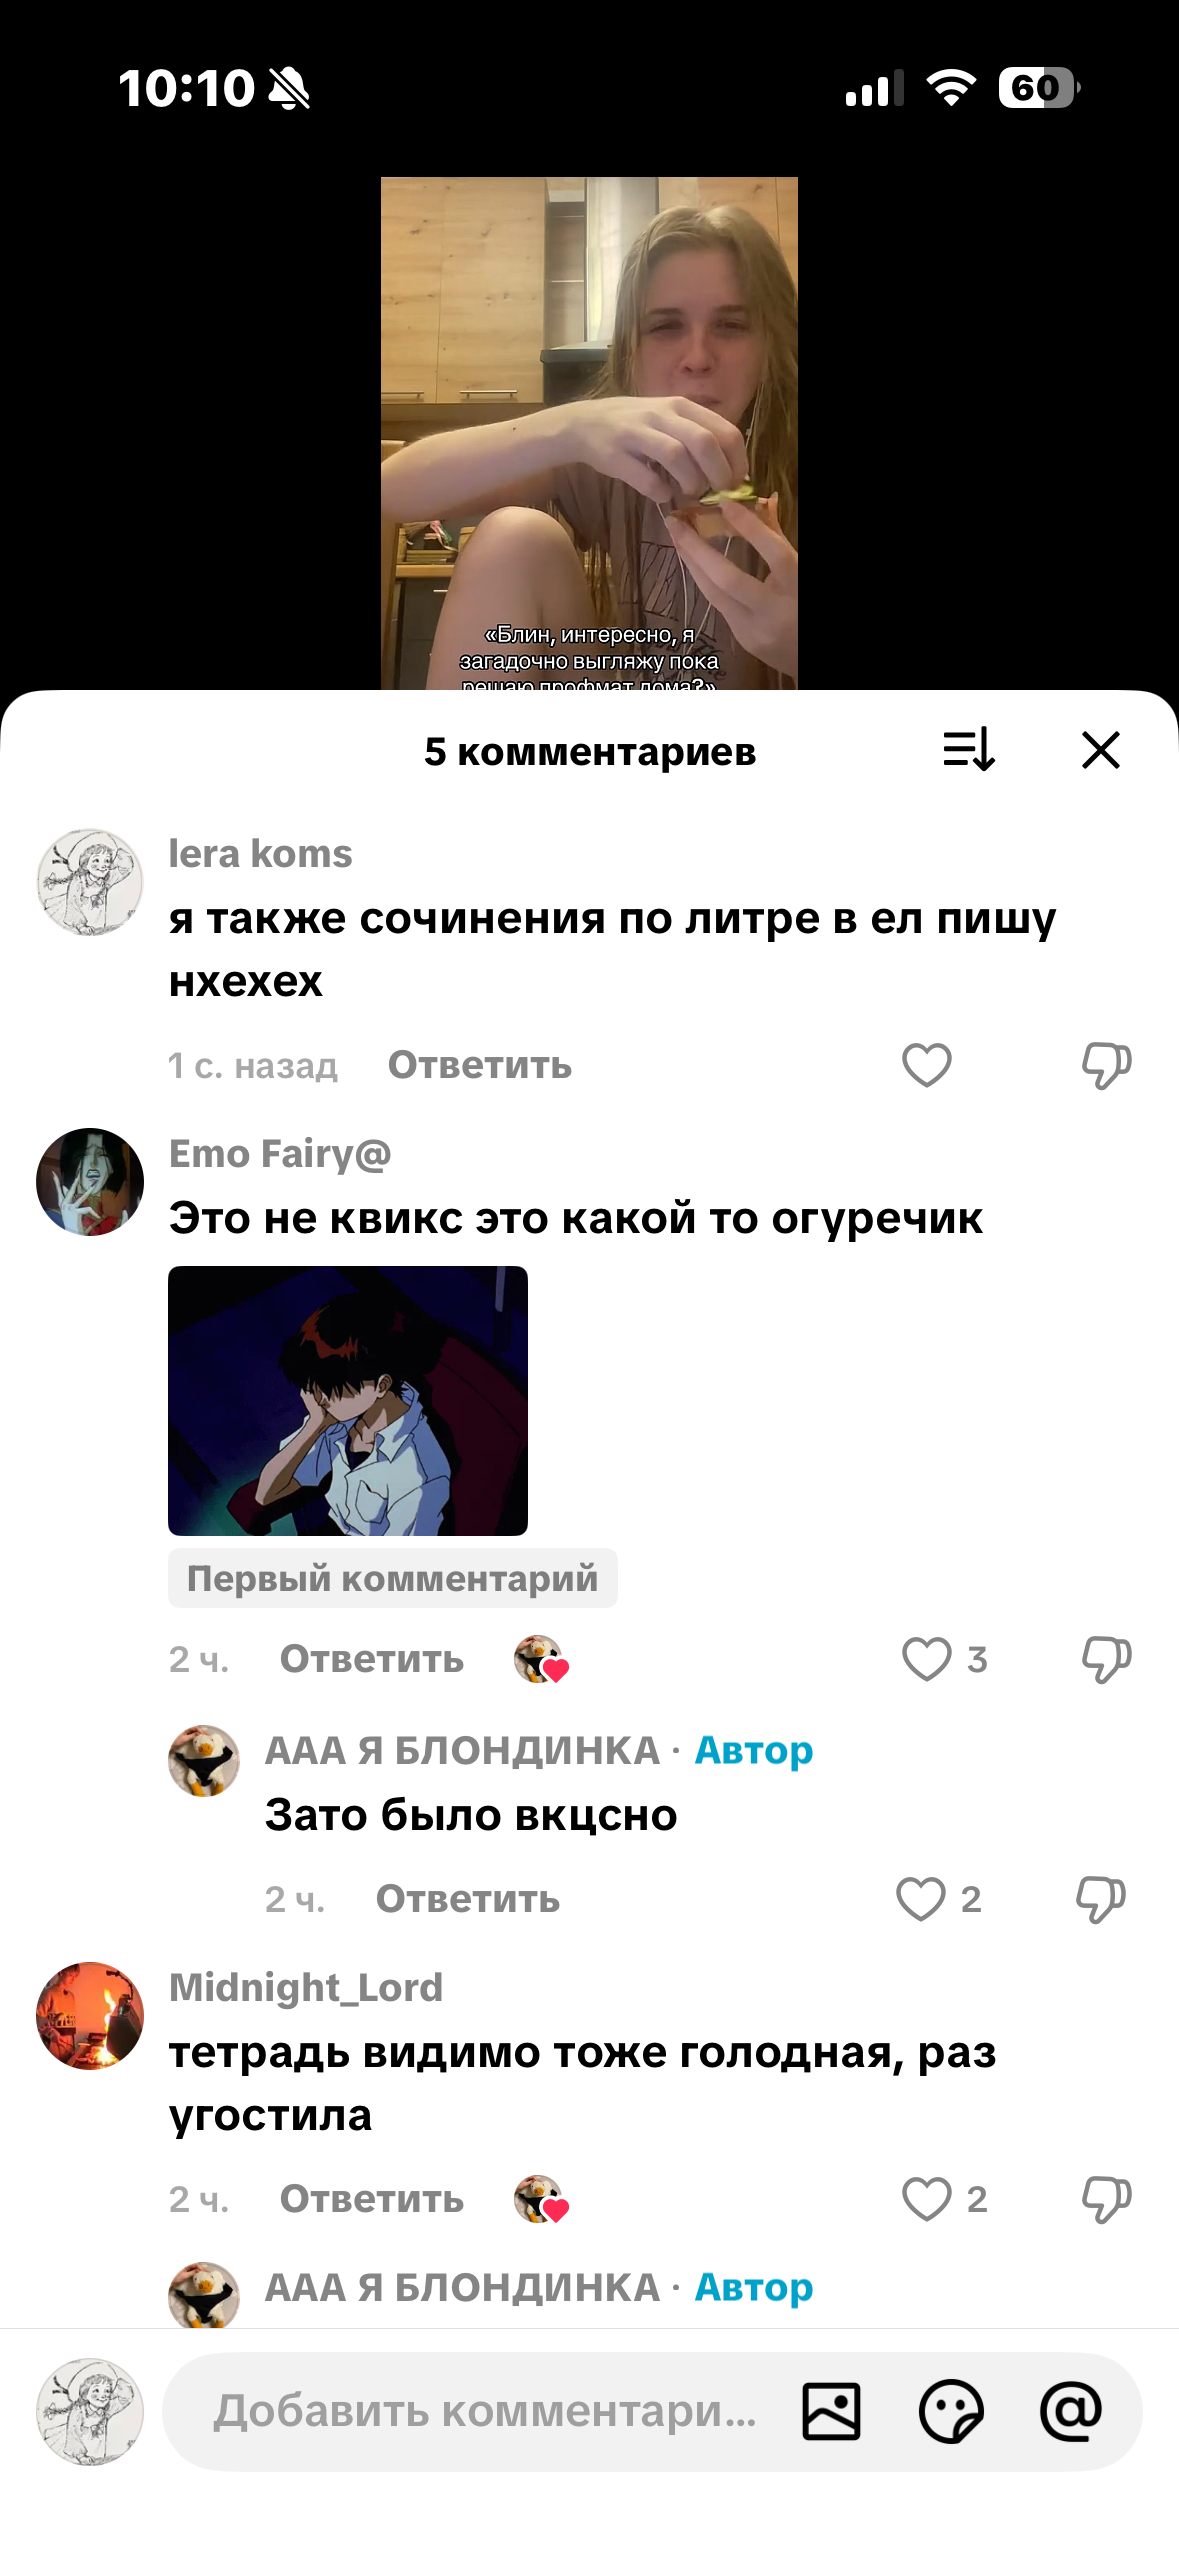Like the reply 'Зато было вкцсно'
Viewport: 1179px width, 2556px height.
tap(920, 1899)
